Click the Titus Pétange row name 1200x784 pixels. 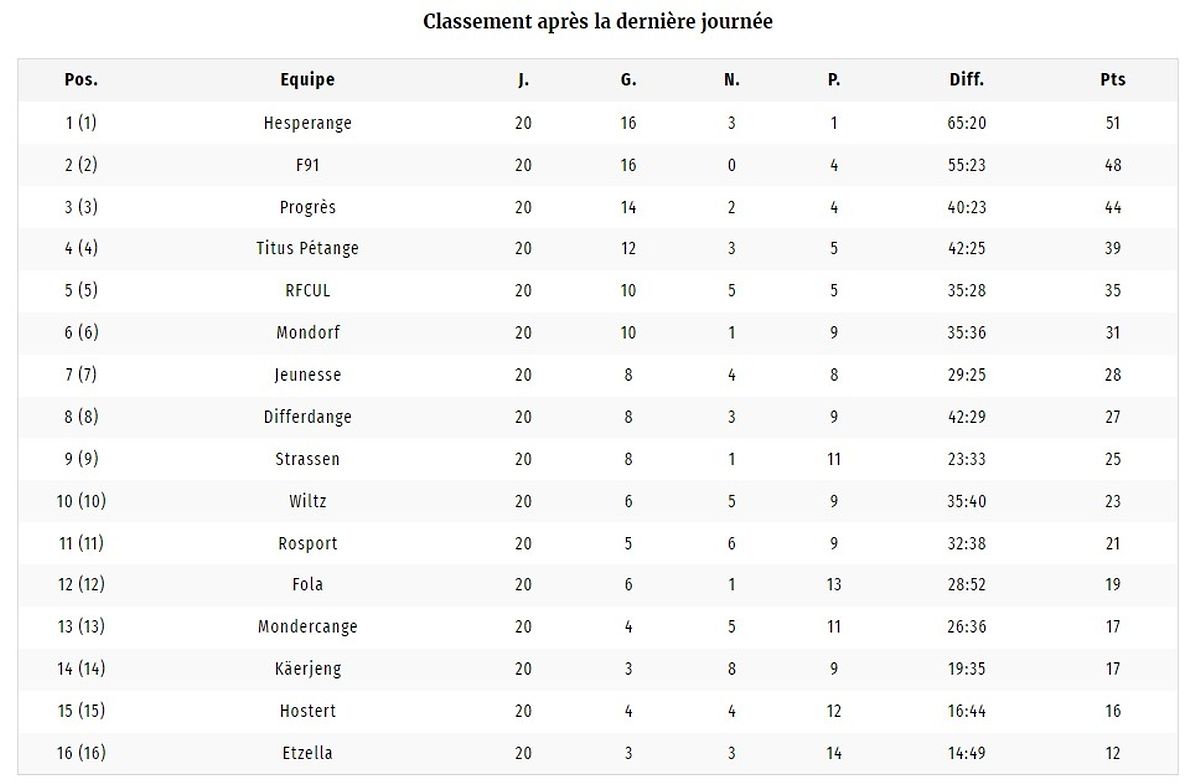[307, 250]
